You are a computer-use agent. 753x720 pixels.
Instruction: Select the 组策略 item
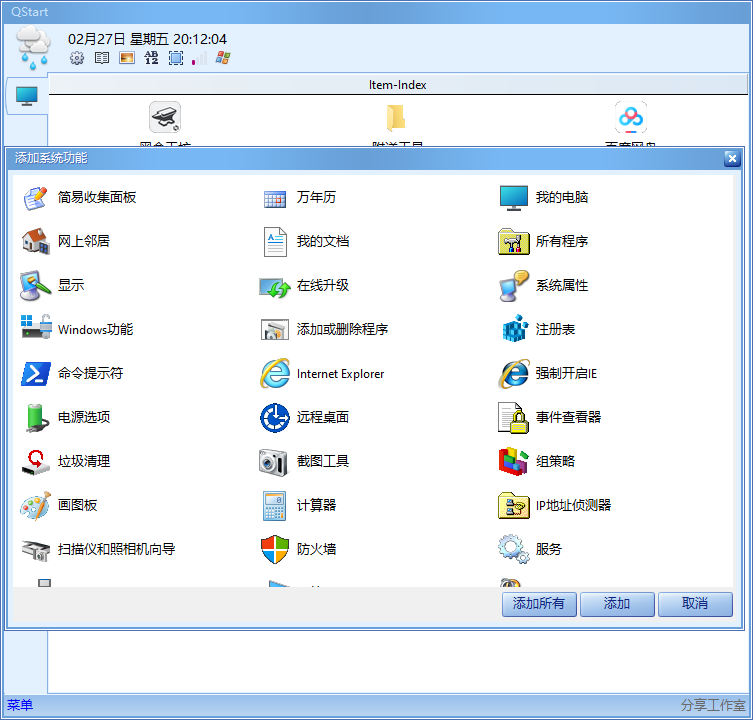click(537, 461)
